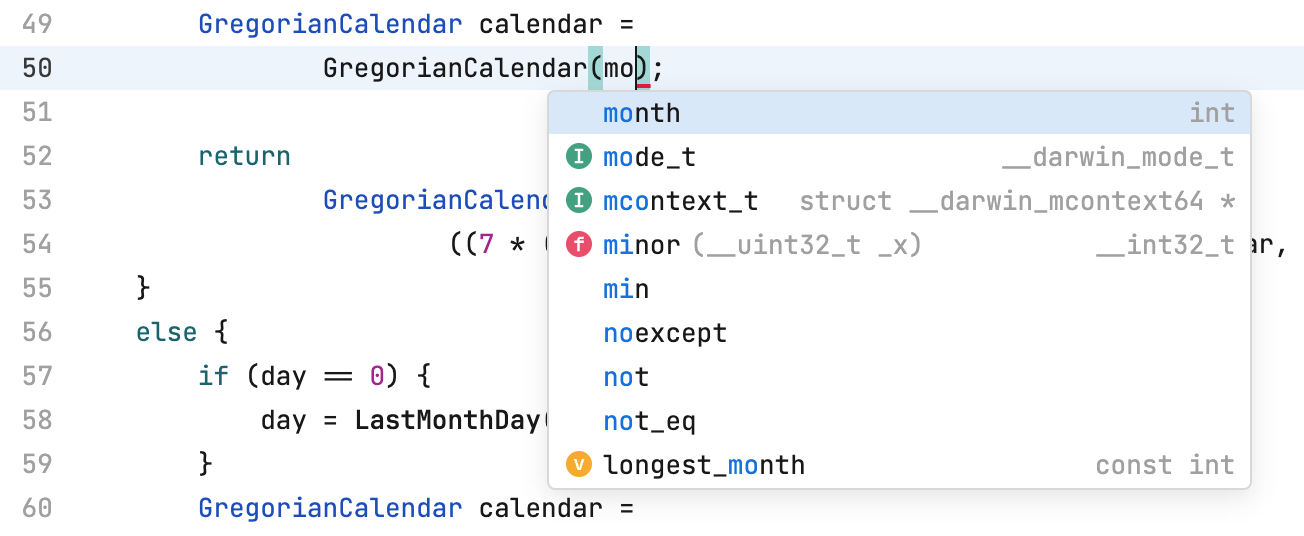Click the GregorianCalendar type on line 49
Viewport: 1304px width, 536px height.
[x=330, y=24]
